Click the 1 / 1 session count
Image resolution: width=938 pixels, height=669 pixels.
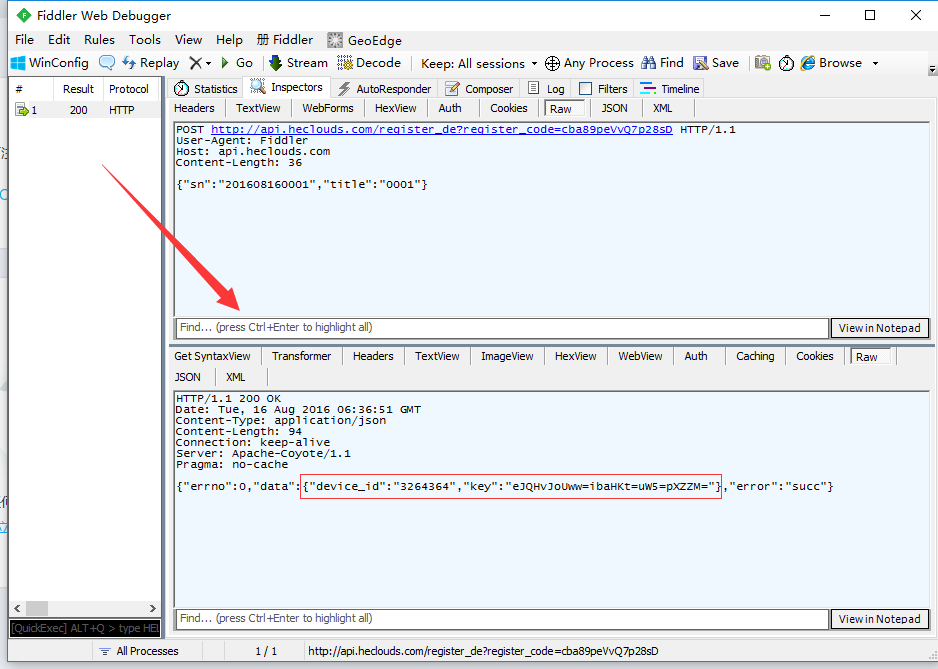[266, 651]
